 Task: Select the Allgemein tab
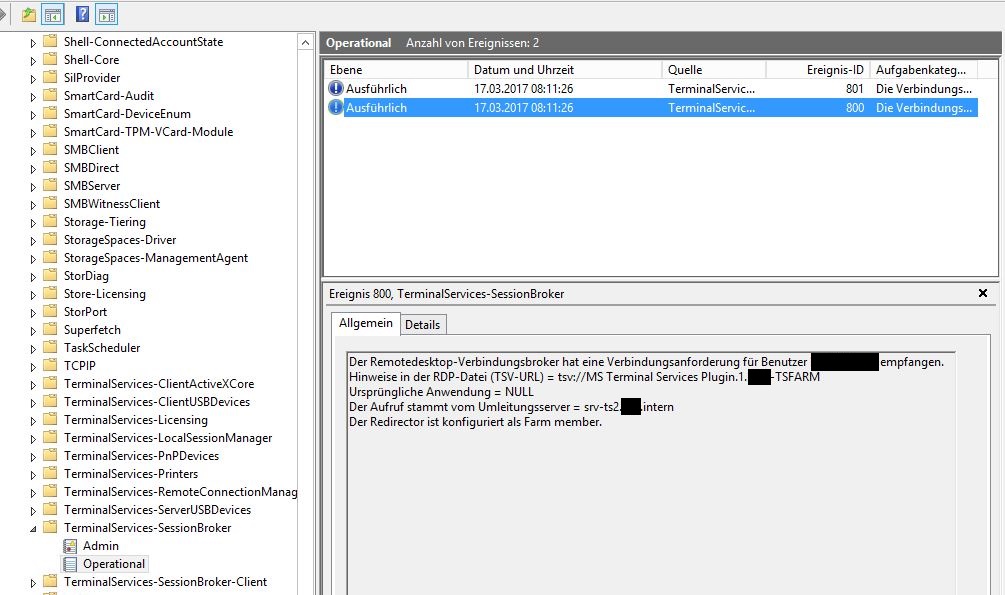point(365,324)
